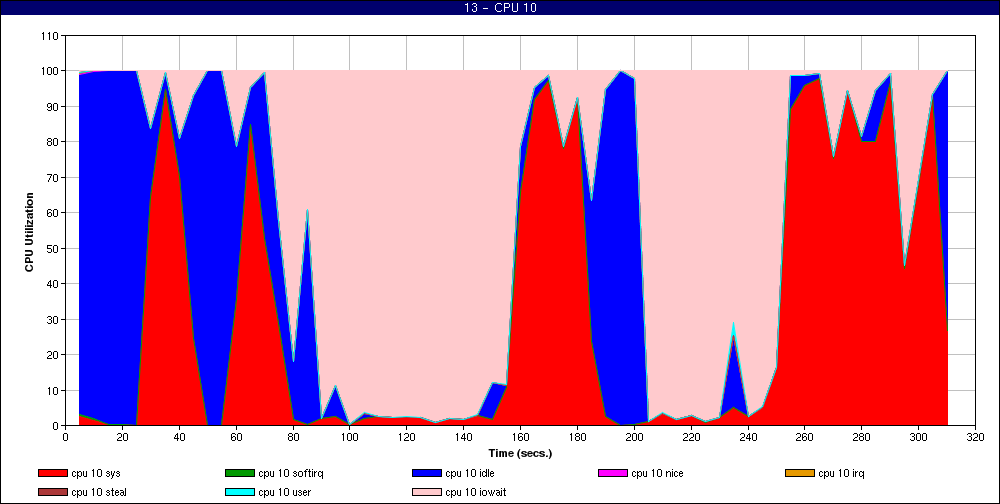Select the "cpu 10 user" legend label
Viewport: 1000px width, 504px height.
286,492
